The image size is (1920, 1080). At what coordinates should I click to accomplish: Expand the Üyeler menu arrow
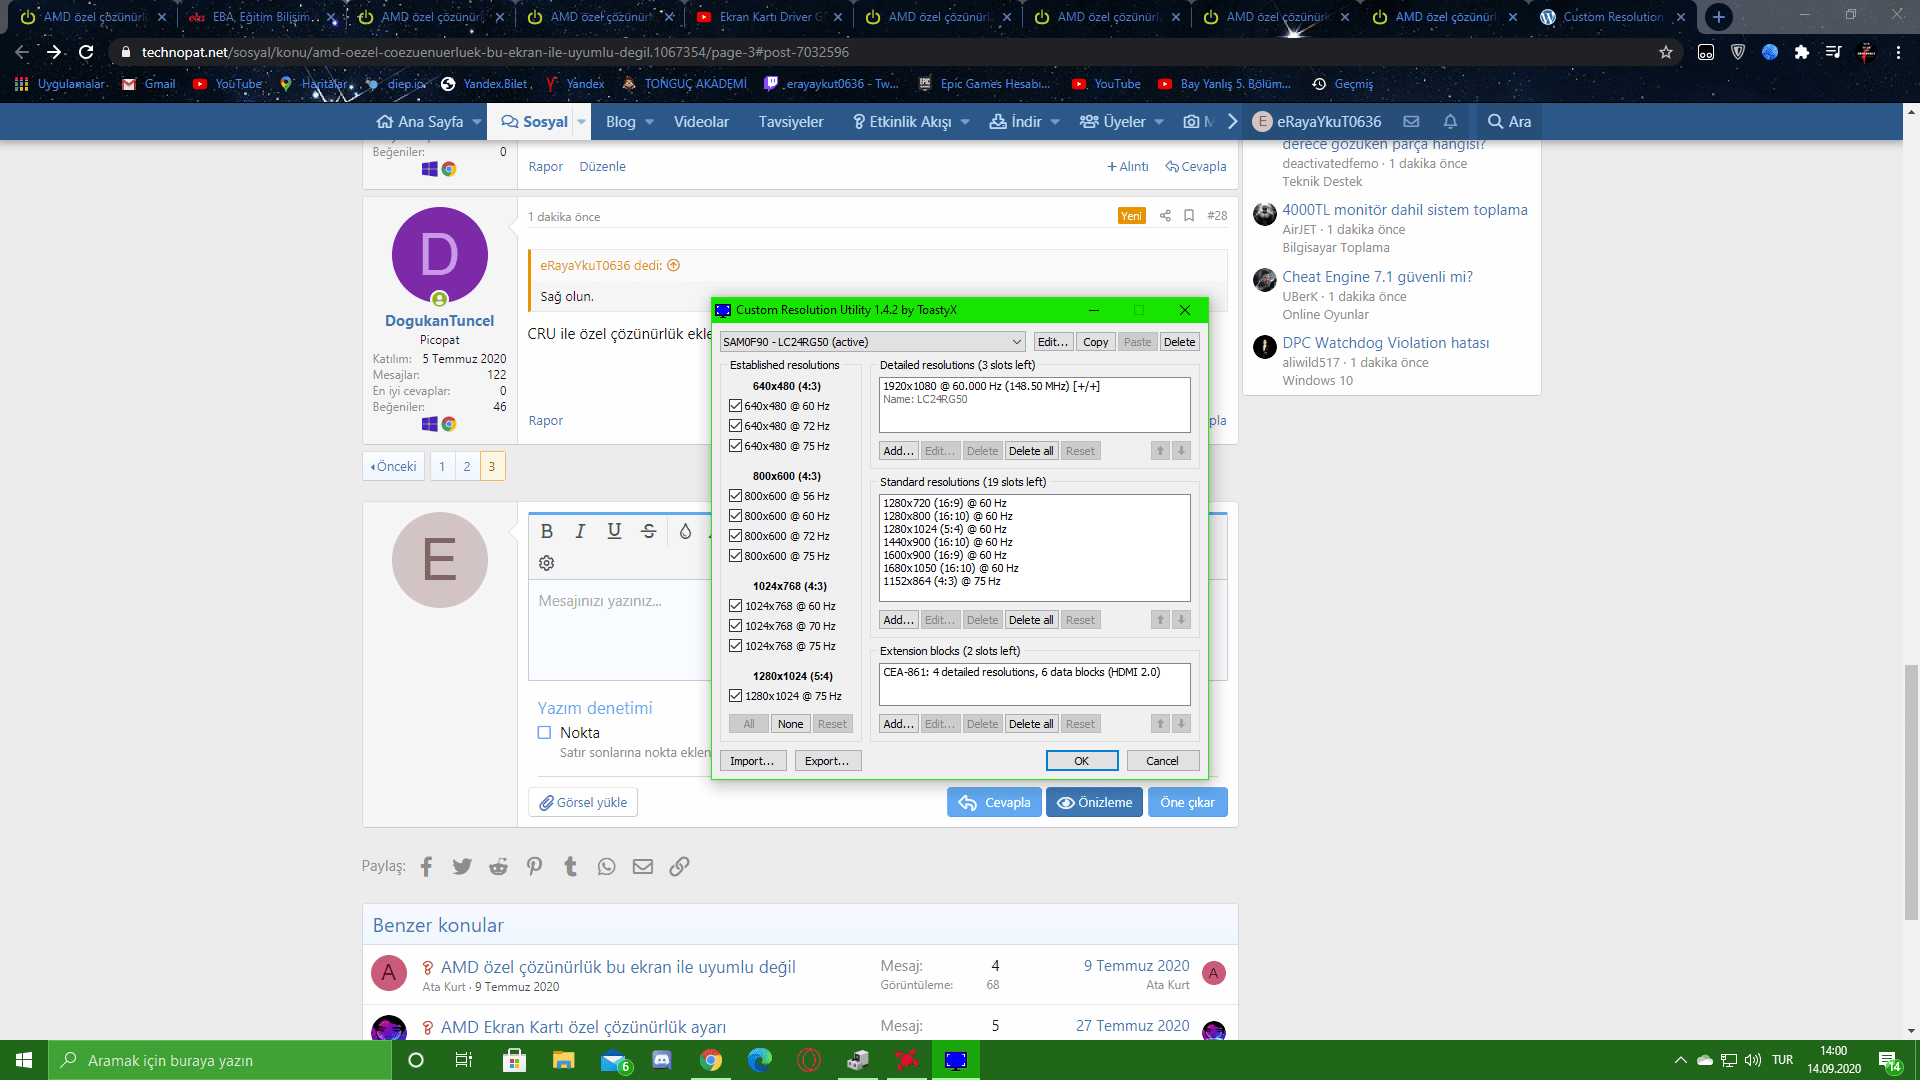(1159, 122)
